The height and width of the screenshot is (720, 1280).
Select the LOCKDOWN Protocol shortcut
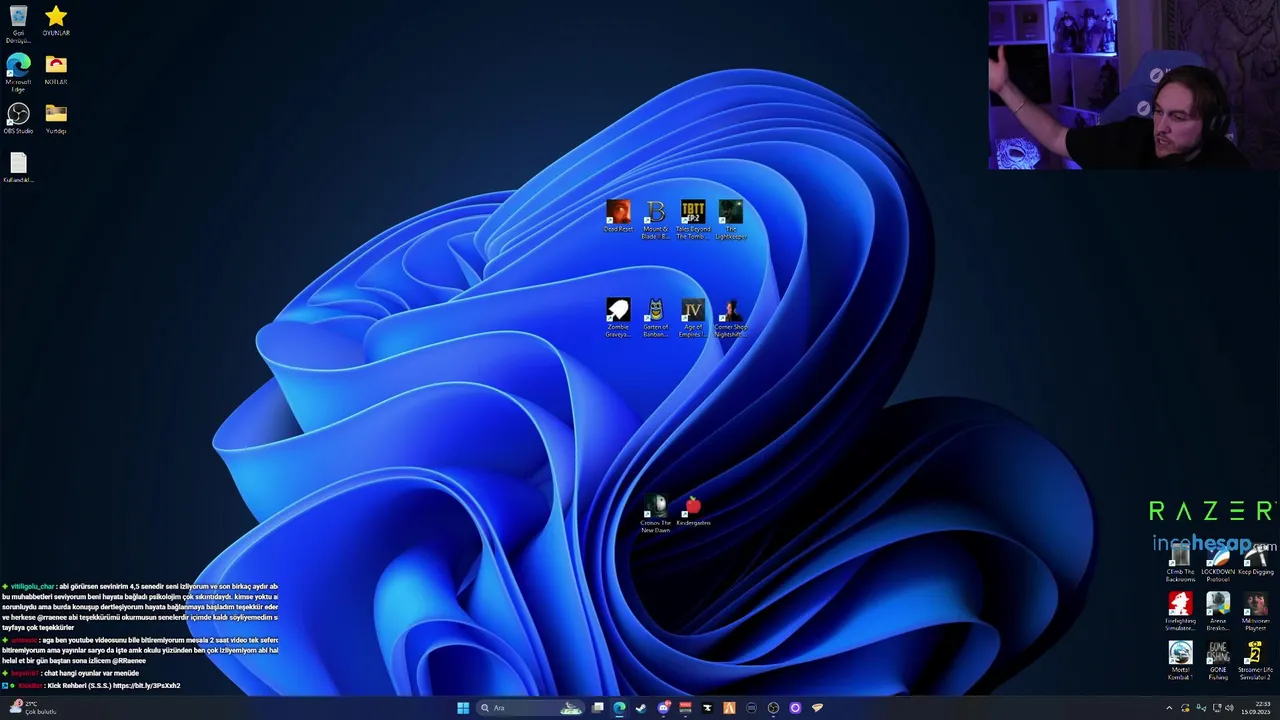pos(1217,562)
